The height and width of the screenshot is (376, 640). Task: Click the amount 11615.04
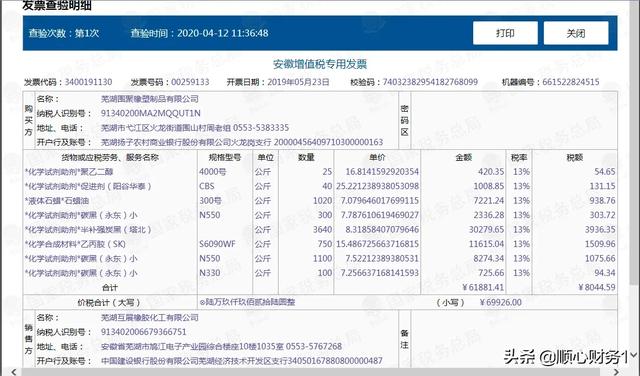click(487, 244)
